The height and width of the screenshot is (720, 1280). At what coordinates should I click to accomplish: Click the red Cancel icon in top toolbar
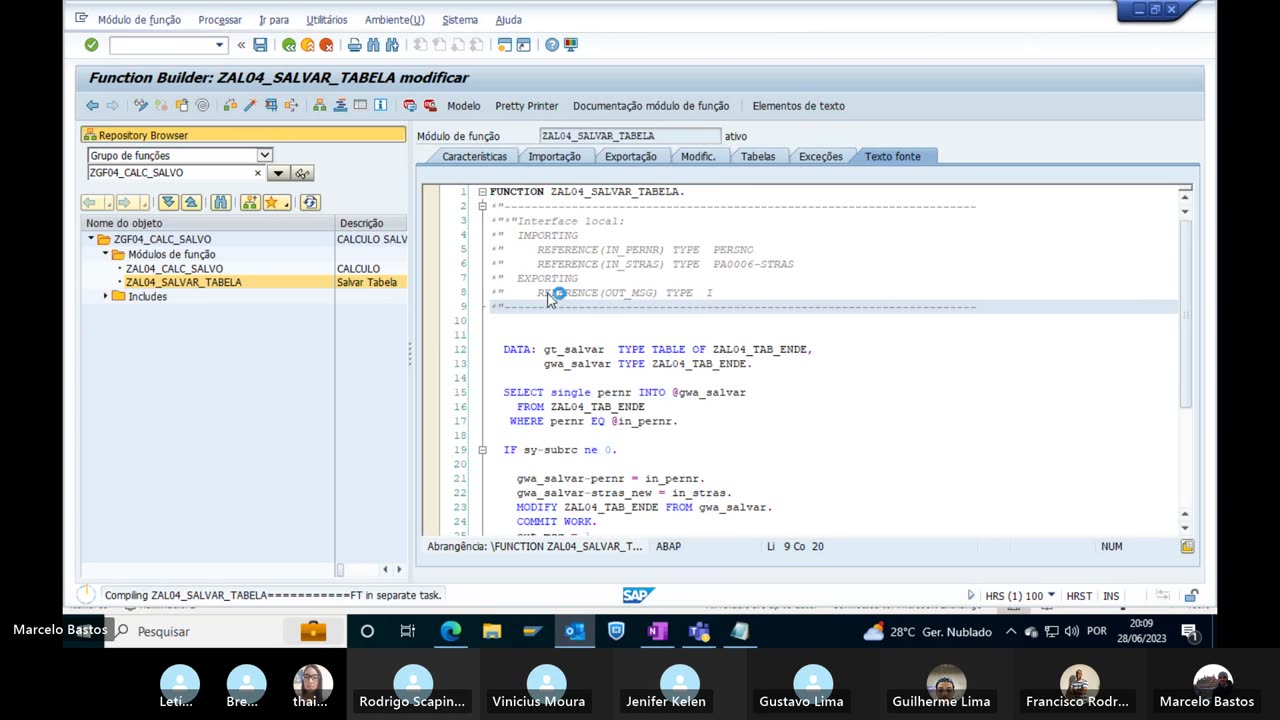[x=326, y=45]
